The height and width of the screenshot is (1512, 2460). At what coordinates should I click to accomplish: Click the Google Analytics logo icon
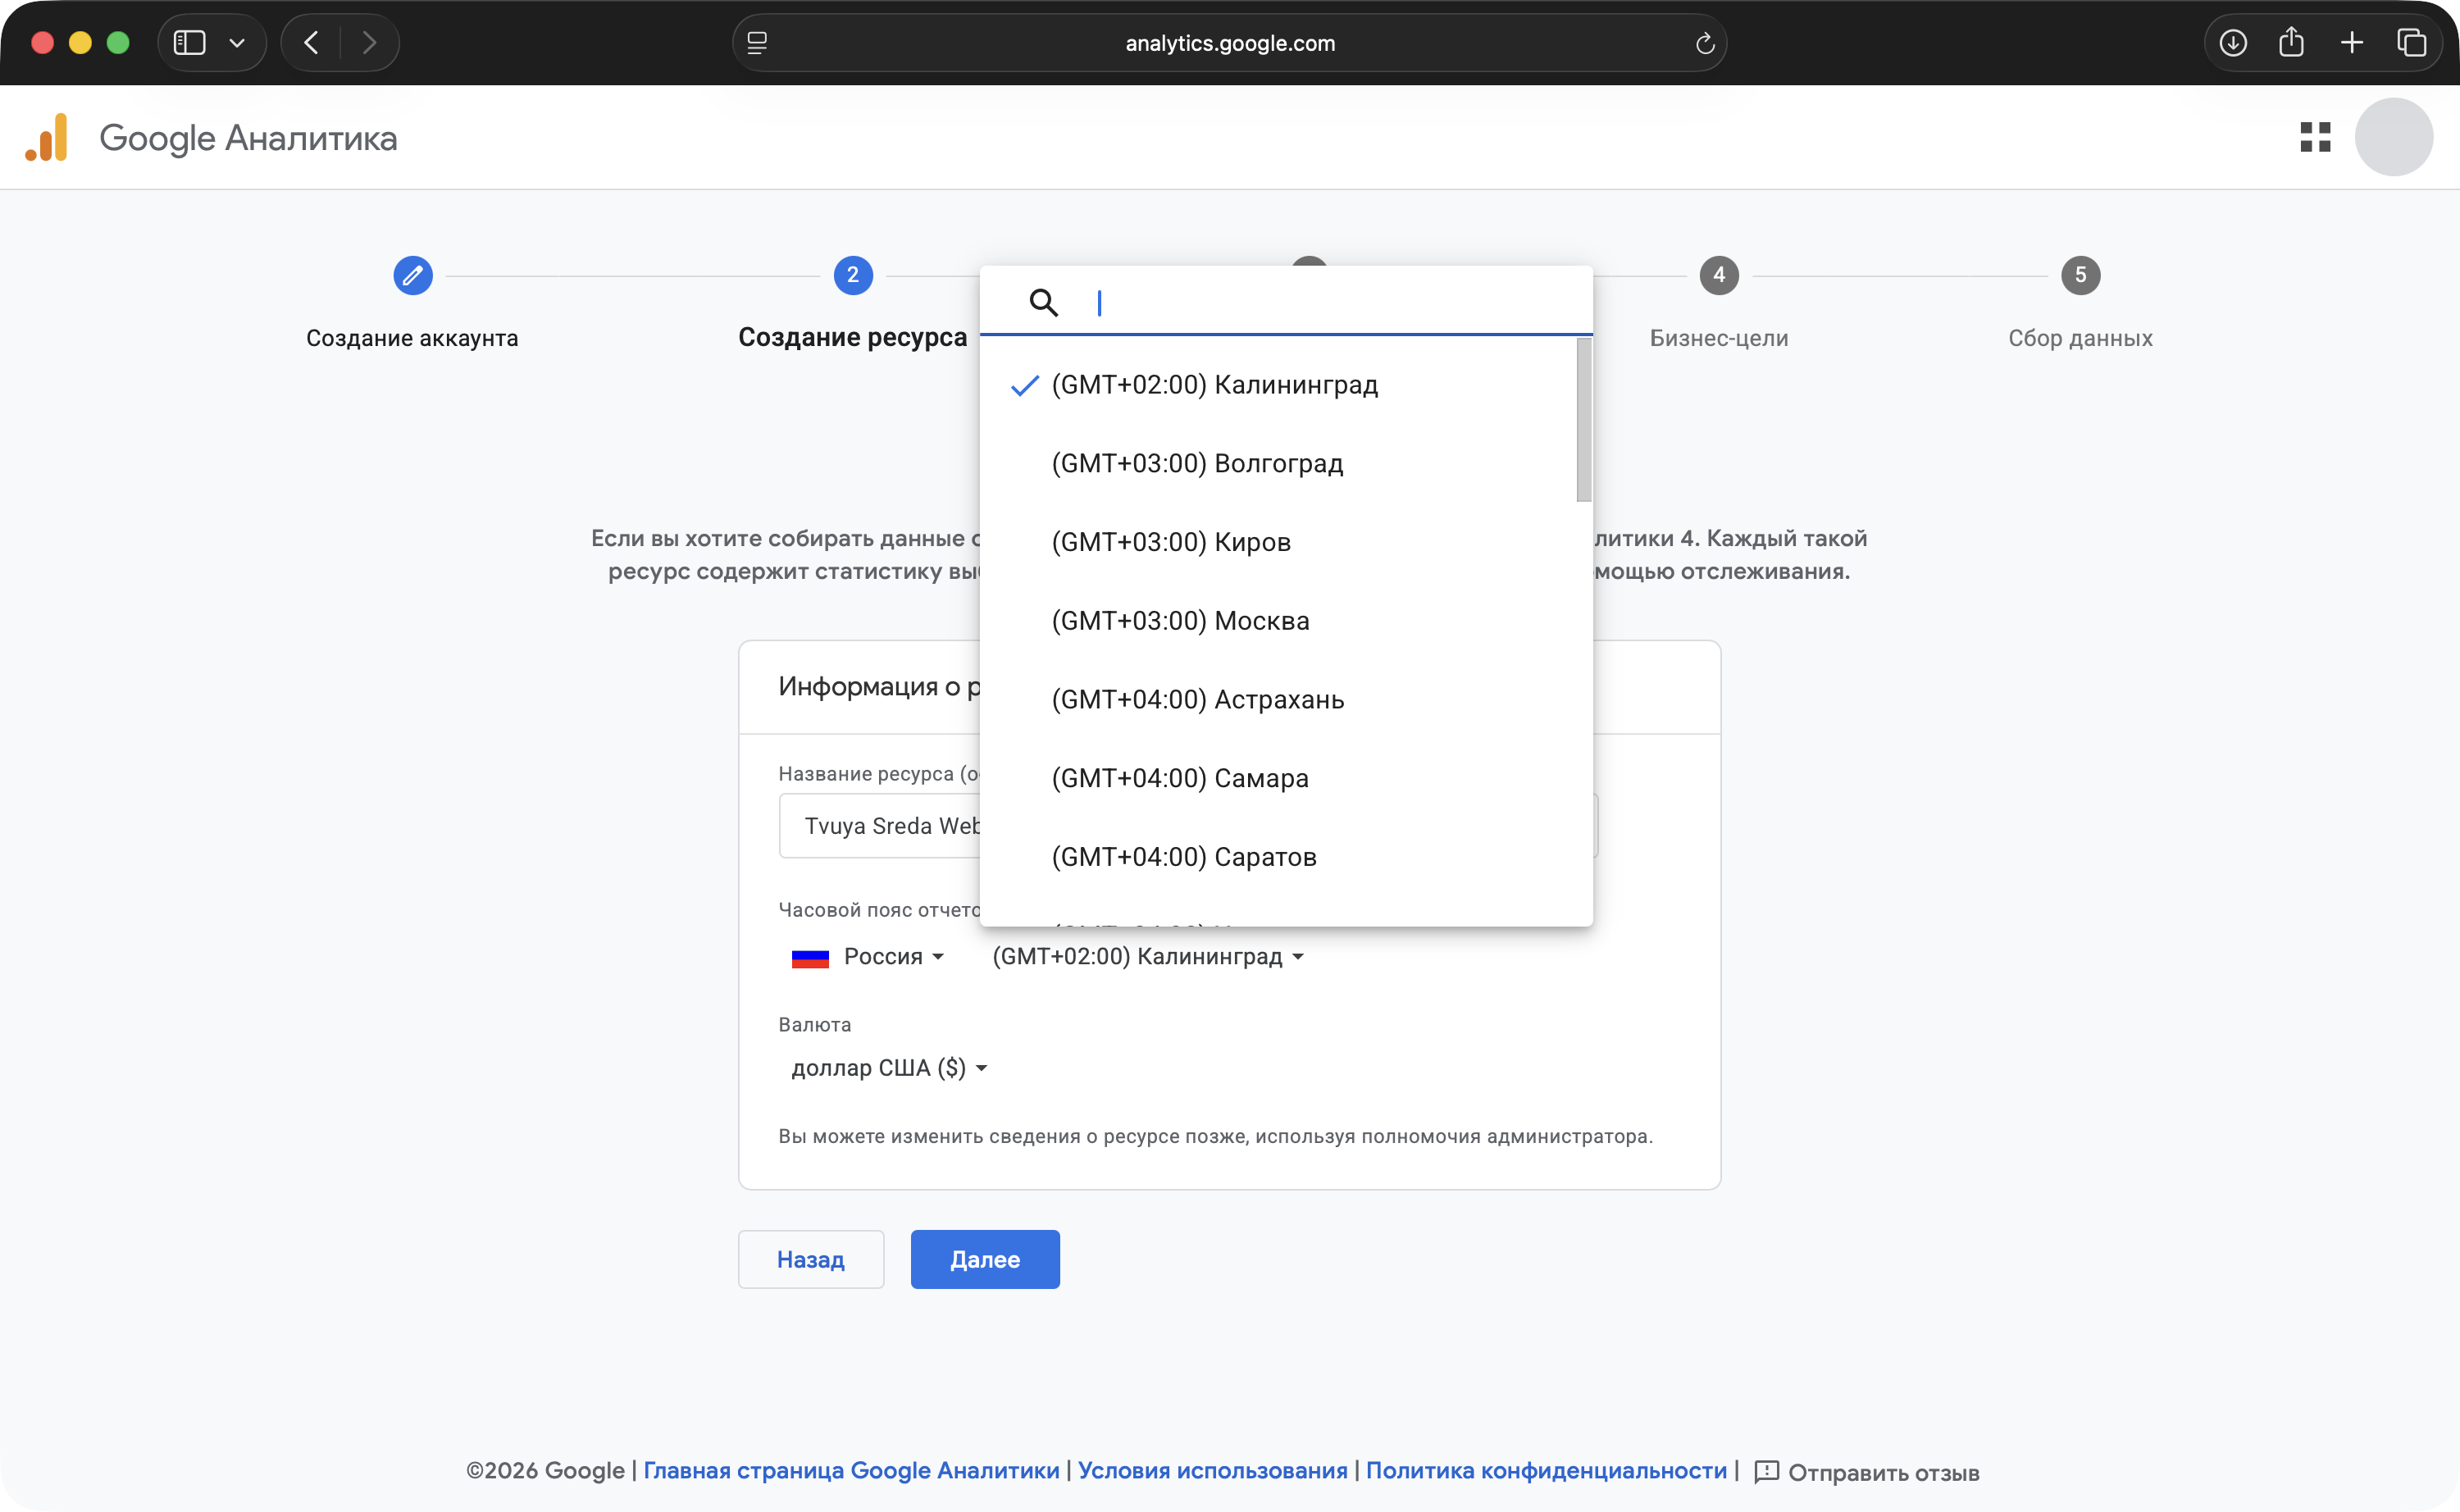(x=46, y=138)
